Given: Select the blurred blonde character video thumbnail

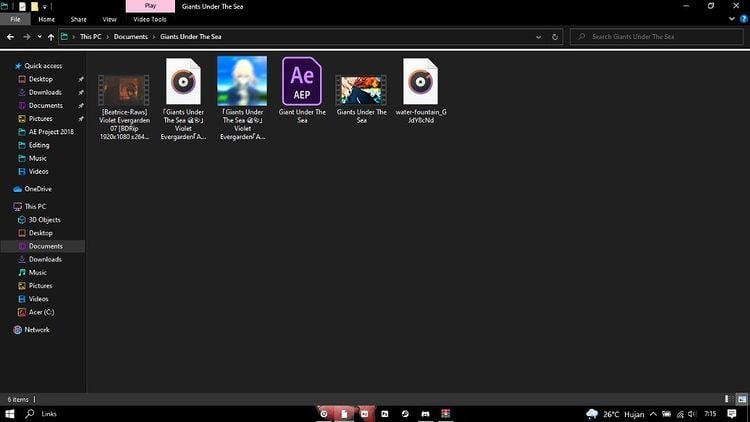Looking at the screenshot, I should pos(242,99).
